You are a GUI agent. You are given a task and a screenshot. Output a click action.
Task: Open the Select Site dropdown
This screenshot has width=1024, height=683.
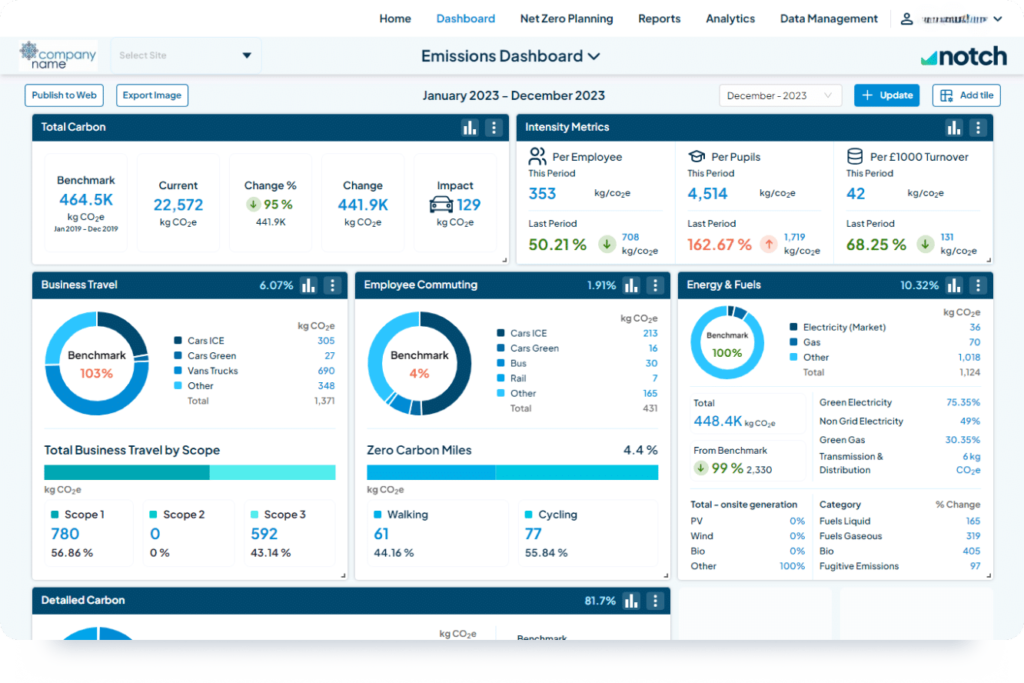(x=185, y=56)
